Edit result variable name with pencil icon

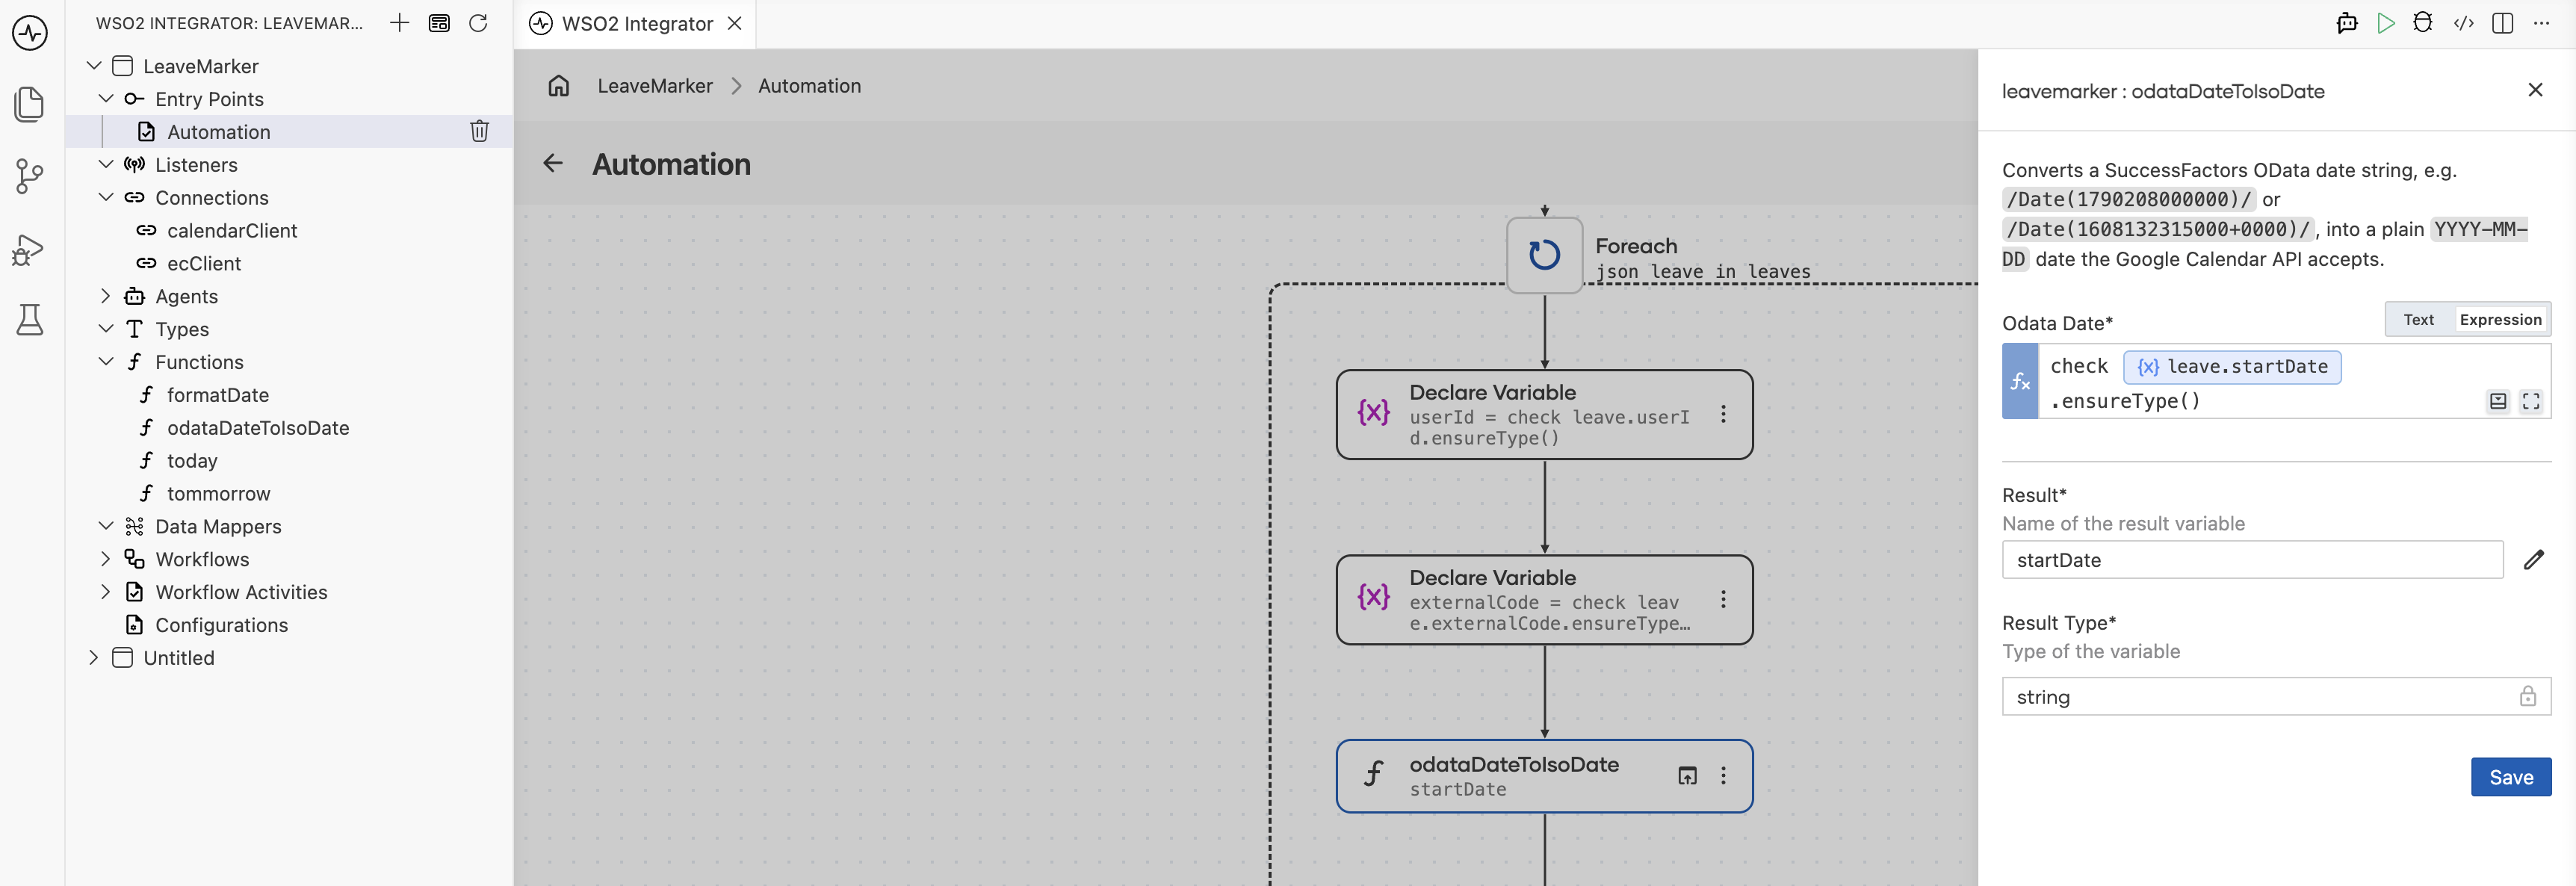[x=2533, y=560]
